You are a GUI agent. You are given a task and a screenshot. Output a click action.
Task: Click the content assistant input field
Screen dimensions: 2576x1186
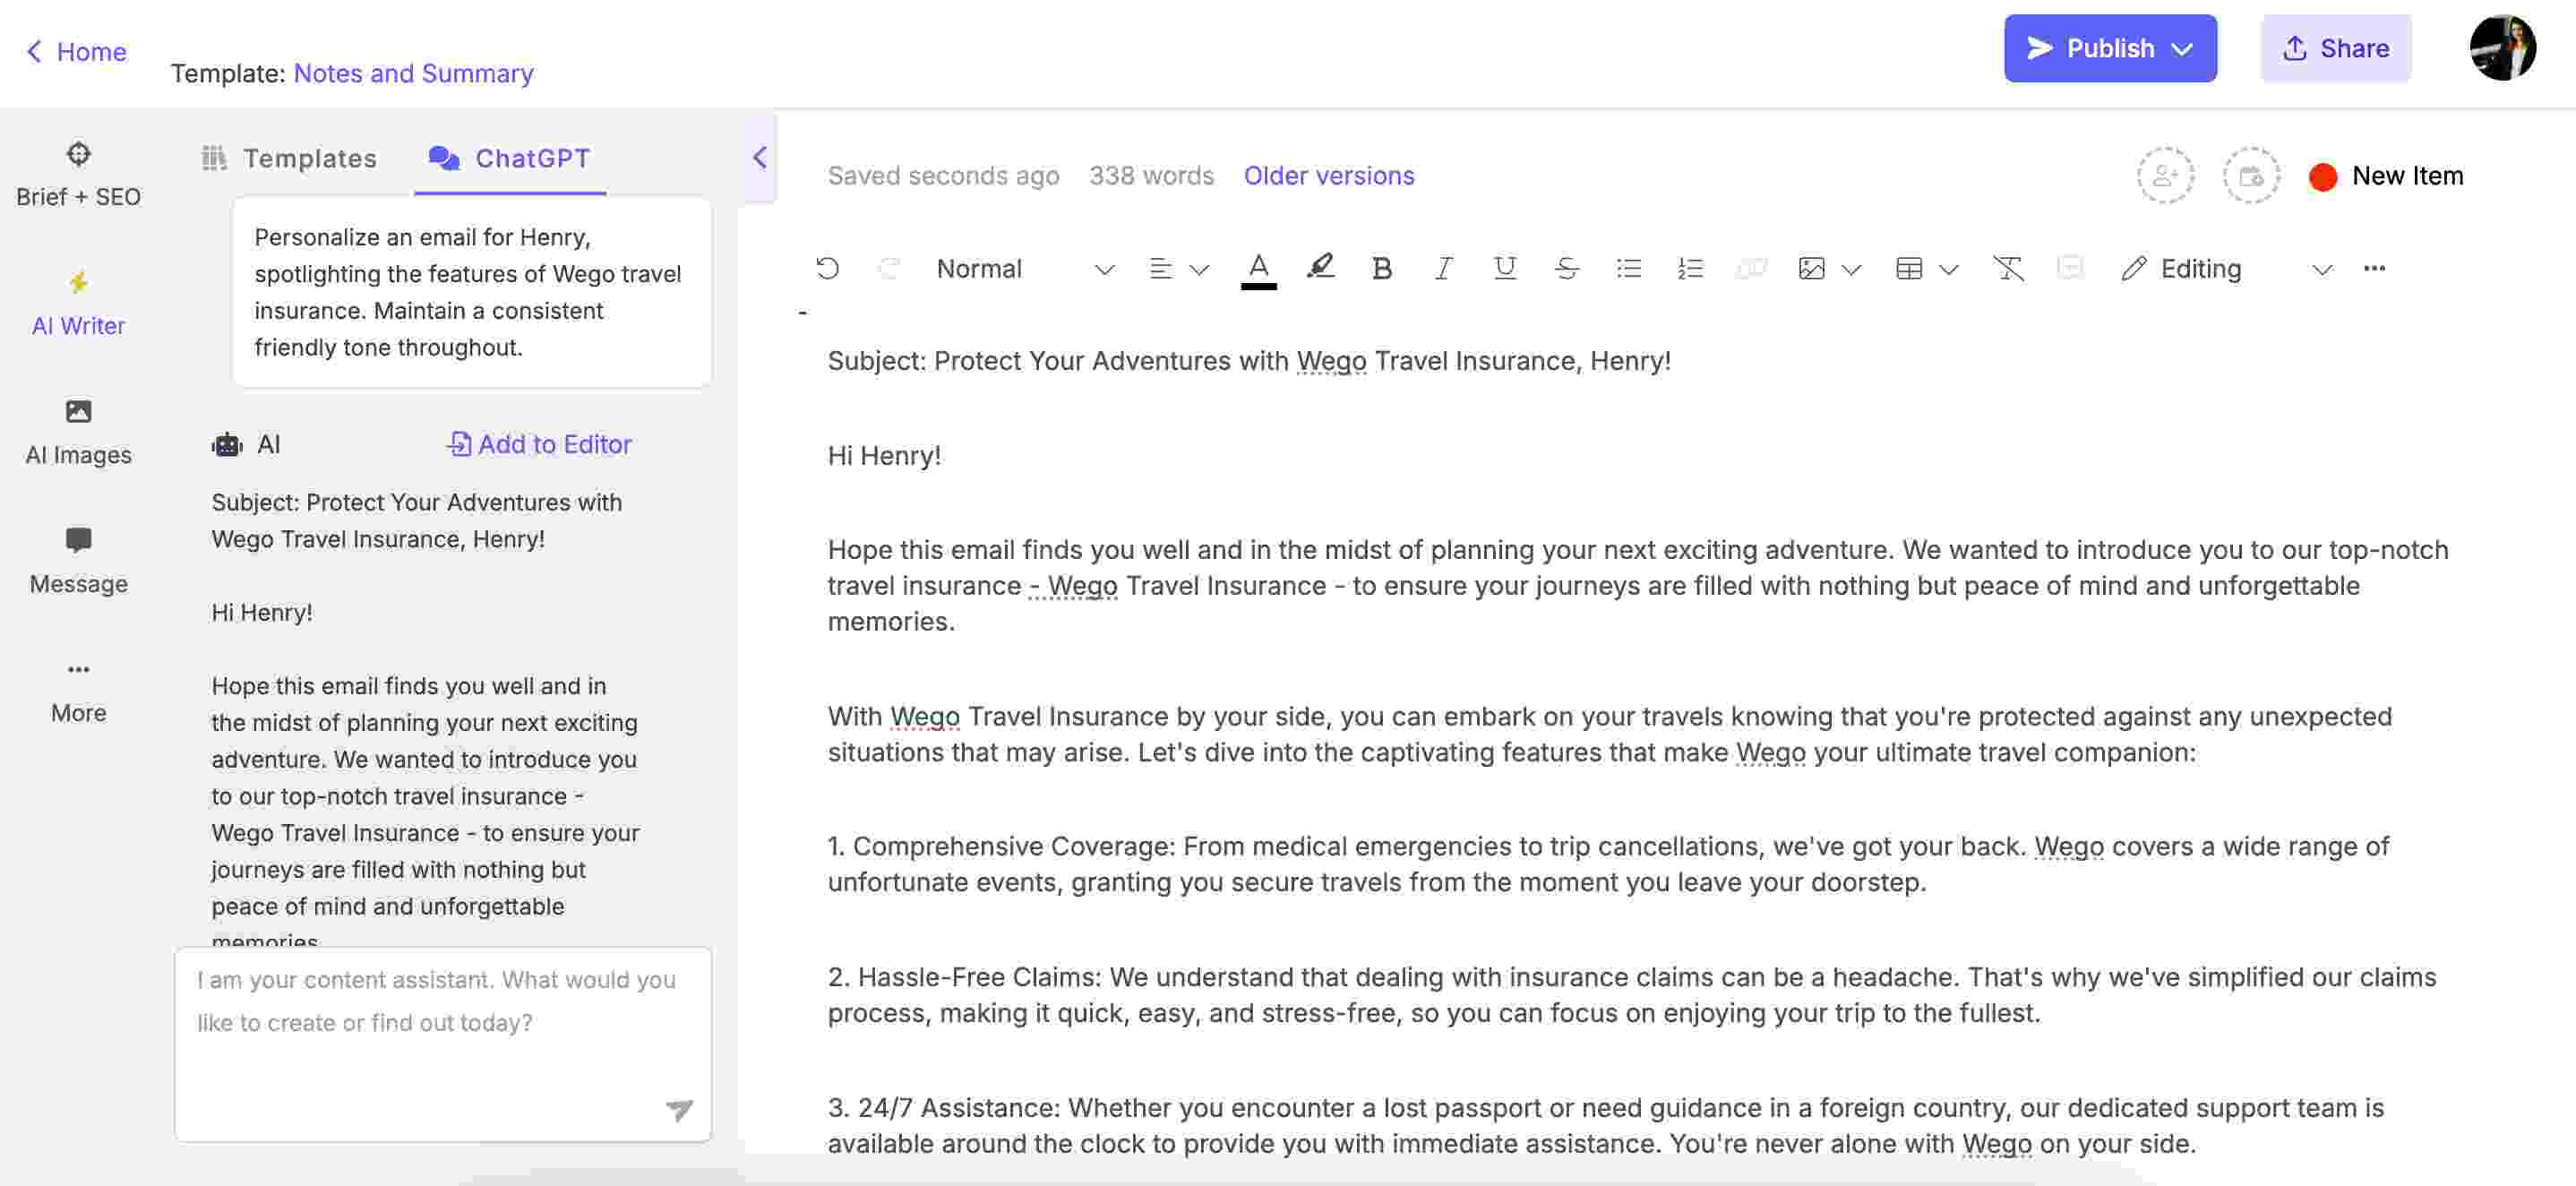point(443,1044)
